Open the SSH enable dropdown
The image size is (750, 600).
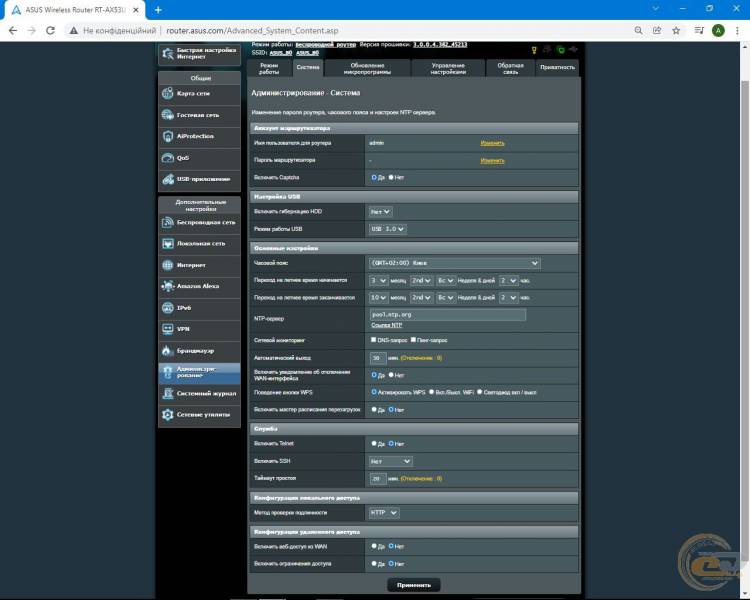[390, 461]
